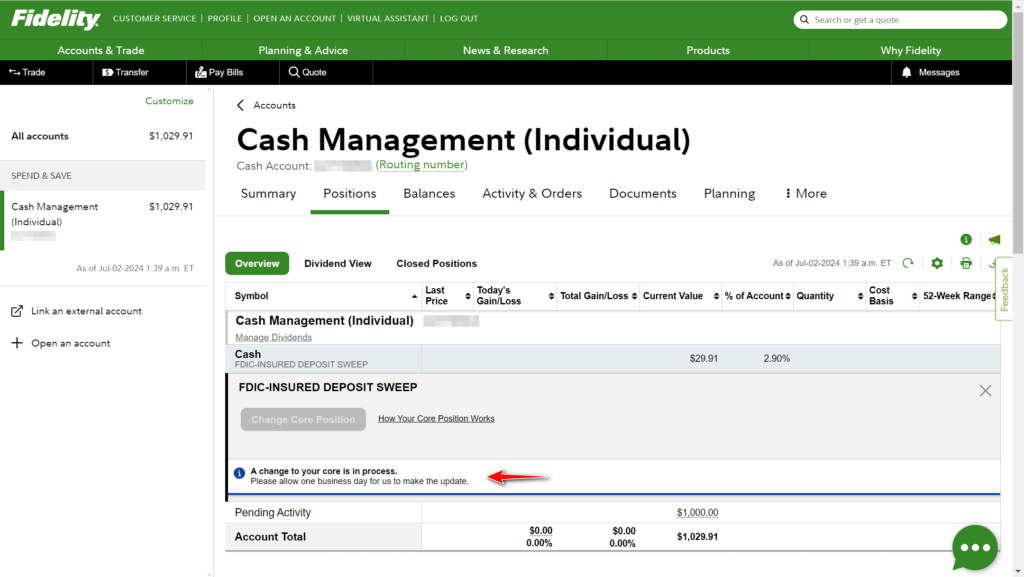Click the green info circle icon

(x=966, y=240)
